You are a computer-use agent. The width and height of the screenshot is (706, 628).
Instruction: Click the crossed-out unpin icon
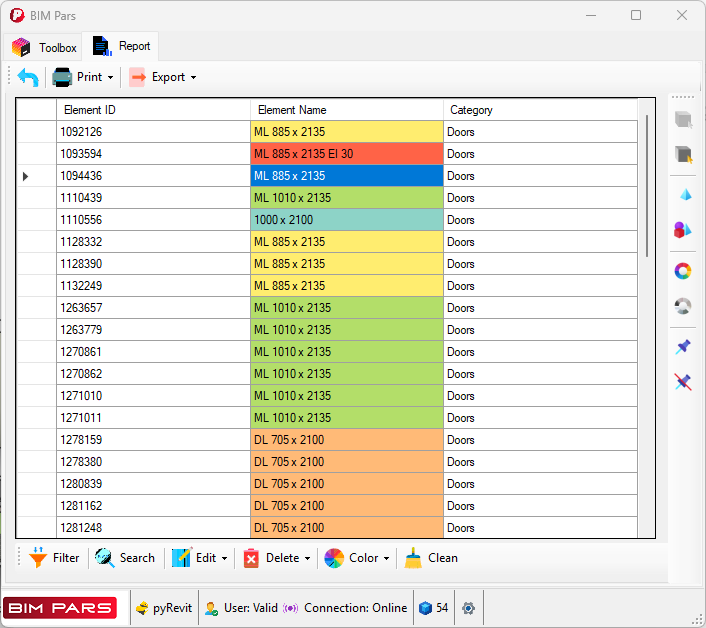coord(684,382)
